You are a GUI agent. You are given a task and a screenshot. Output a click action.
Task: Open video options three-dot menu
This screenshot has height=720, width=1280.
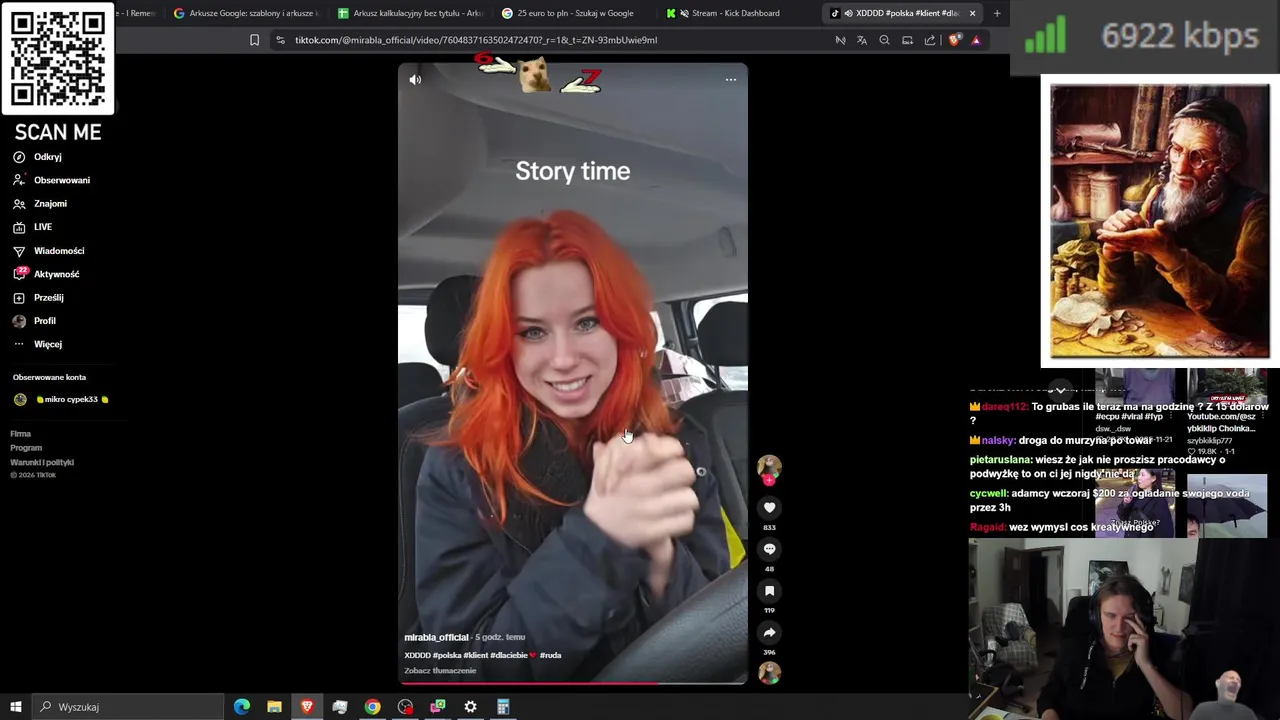click(x=731, y=80)
